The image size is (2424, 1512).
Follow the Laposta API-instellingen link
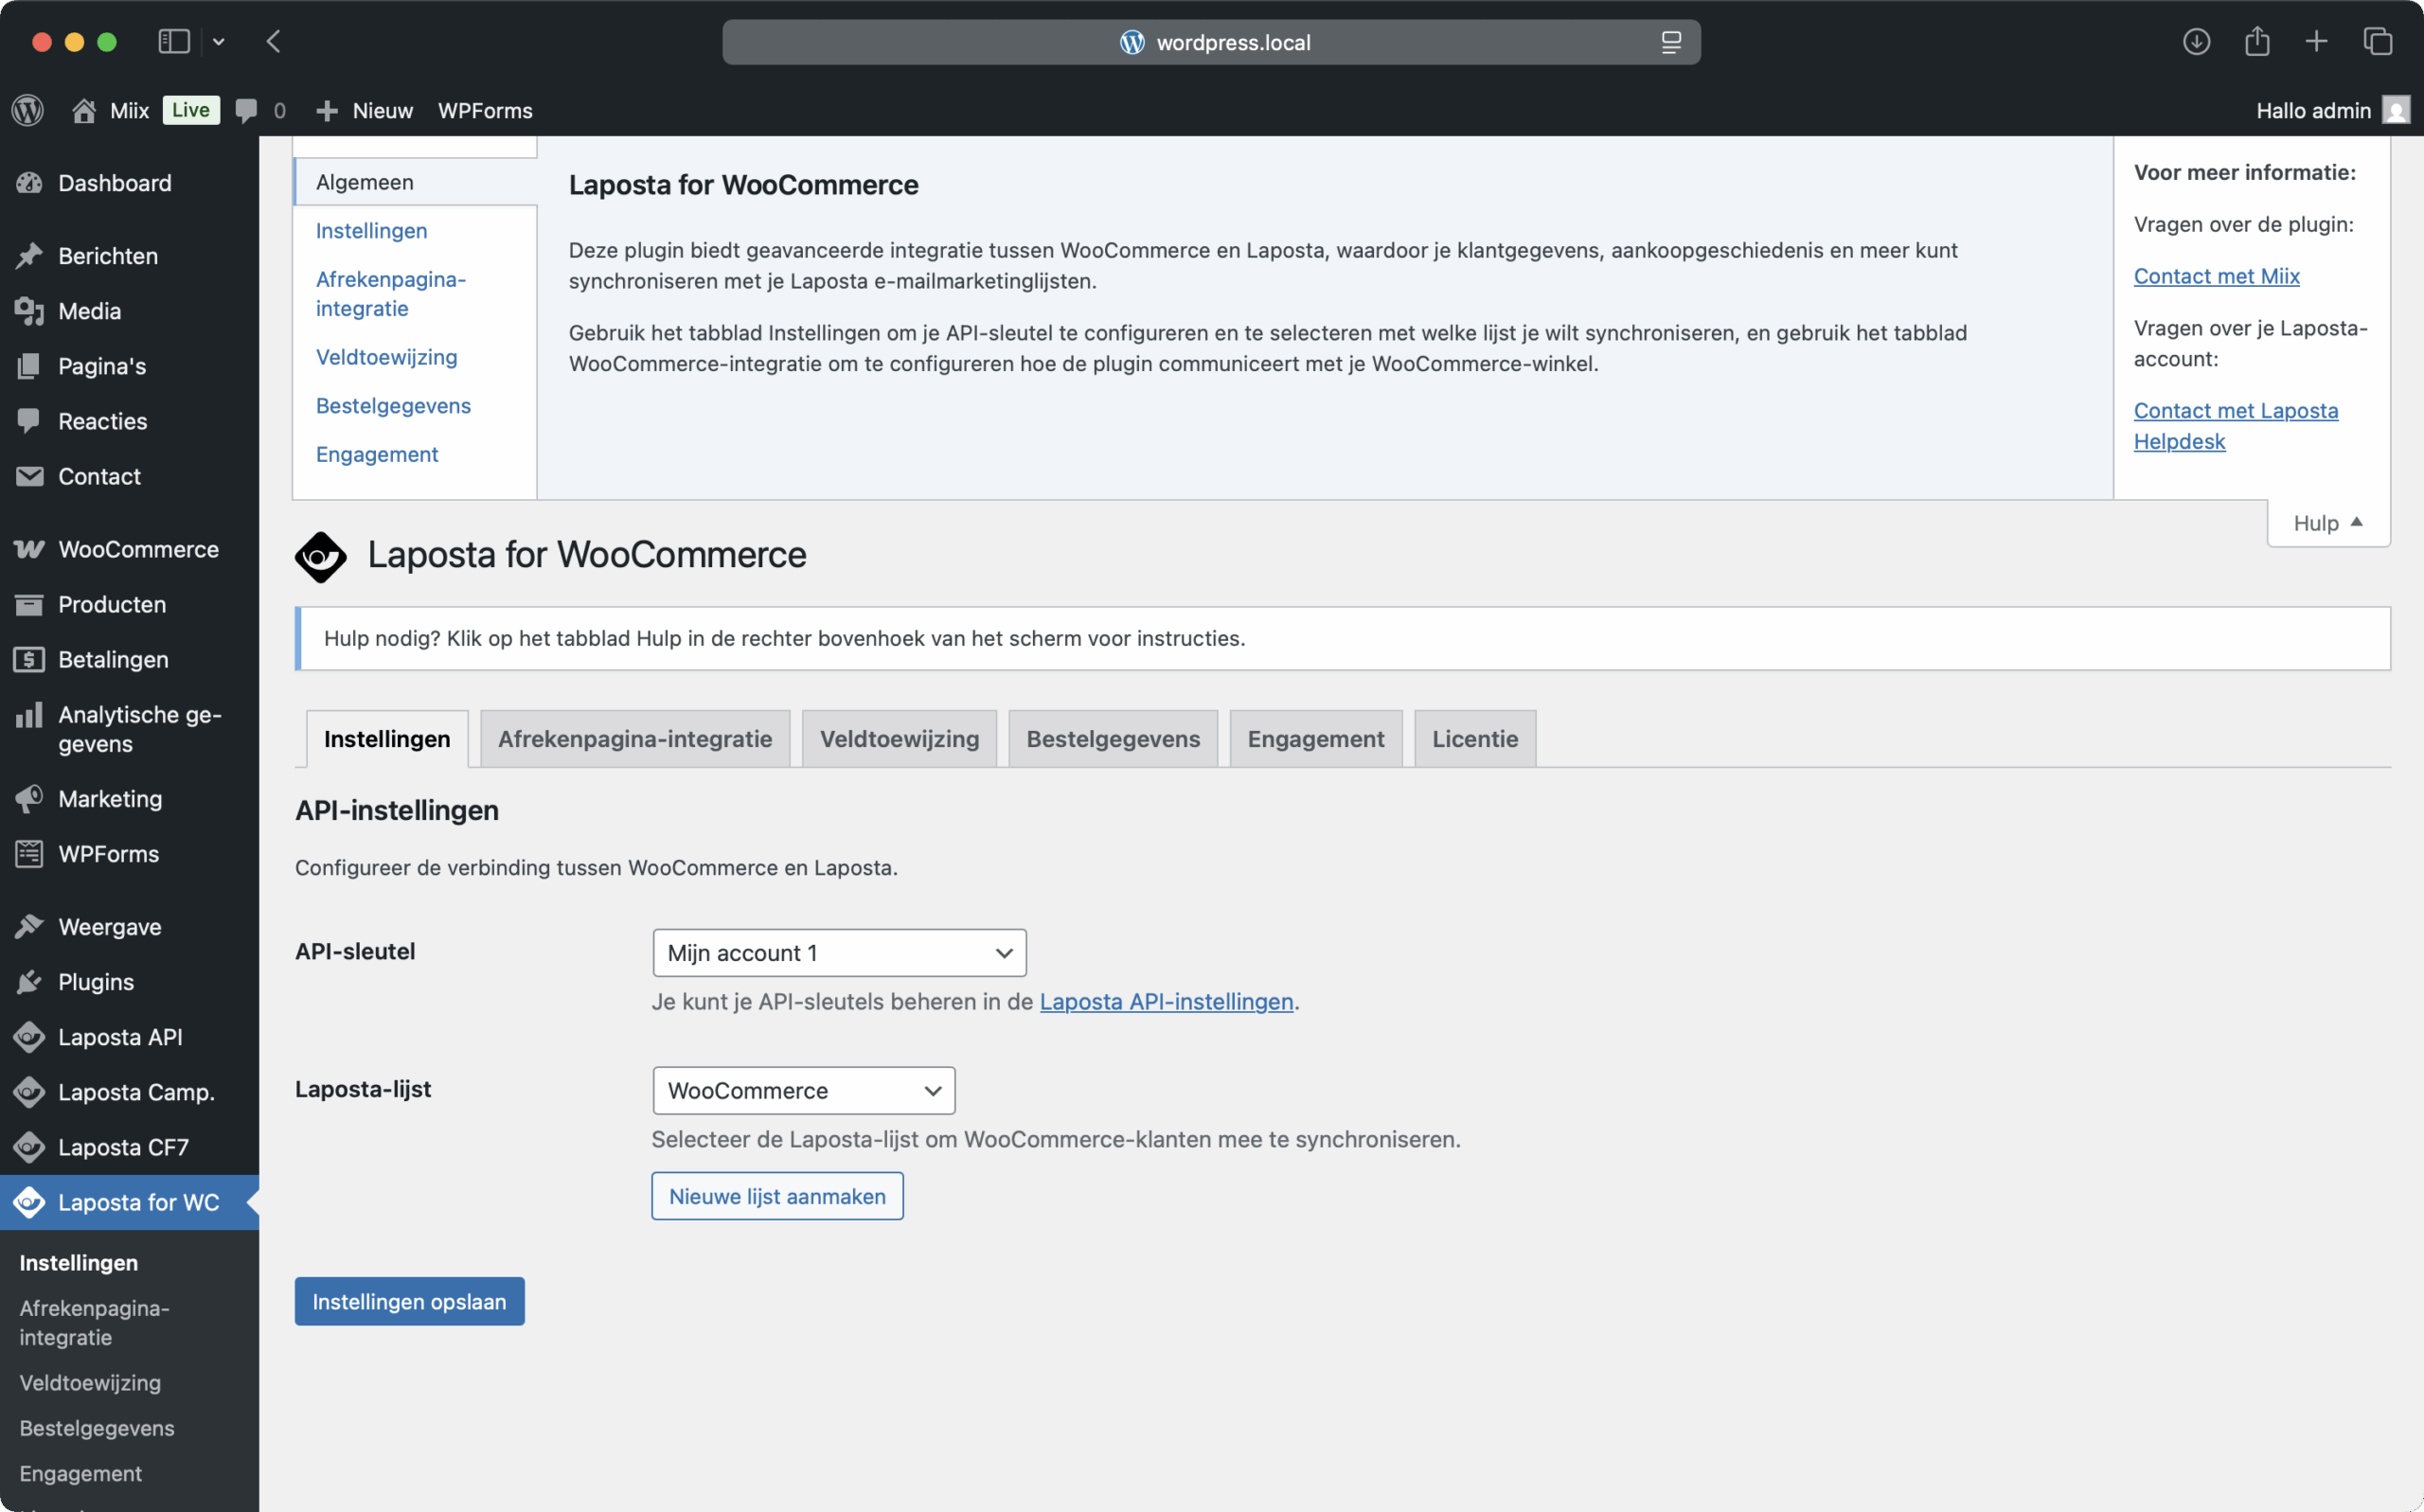[x=1166, y=1001]
